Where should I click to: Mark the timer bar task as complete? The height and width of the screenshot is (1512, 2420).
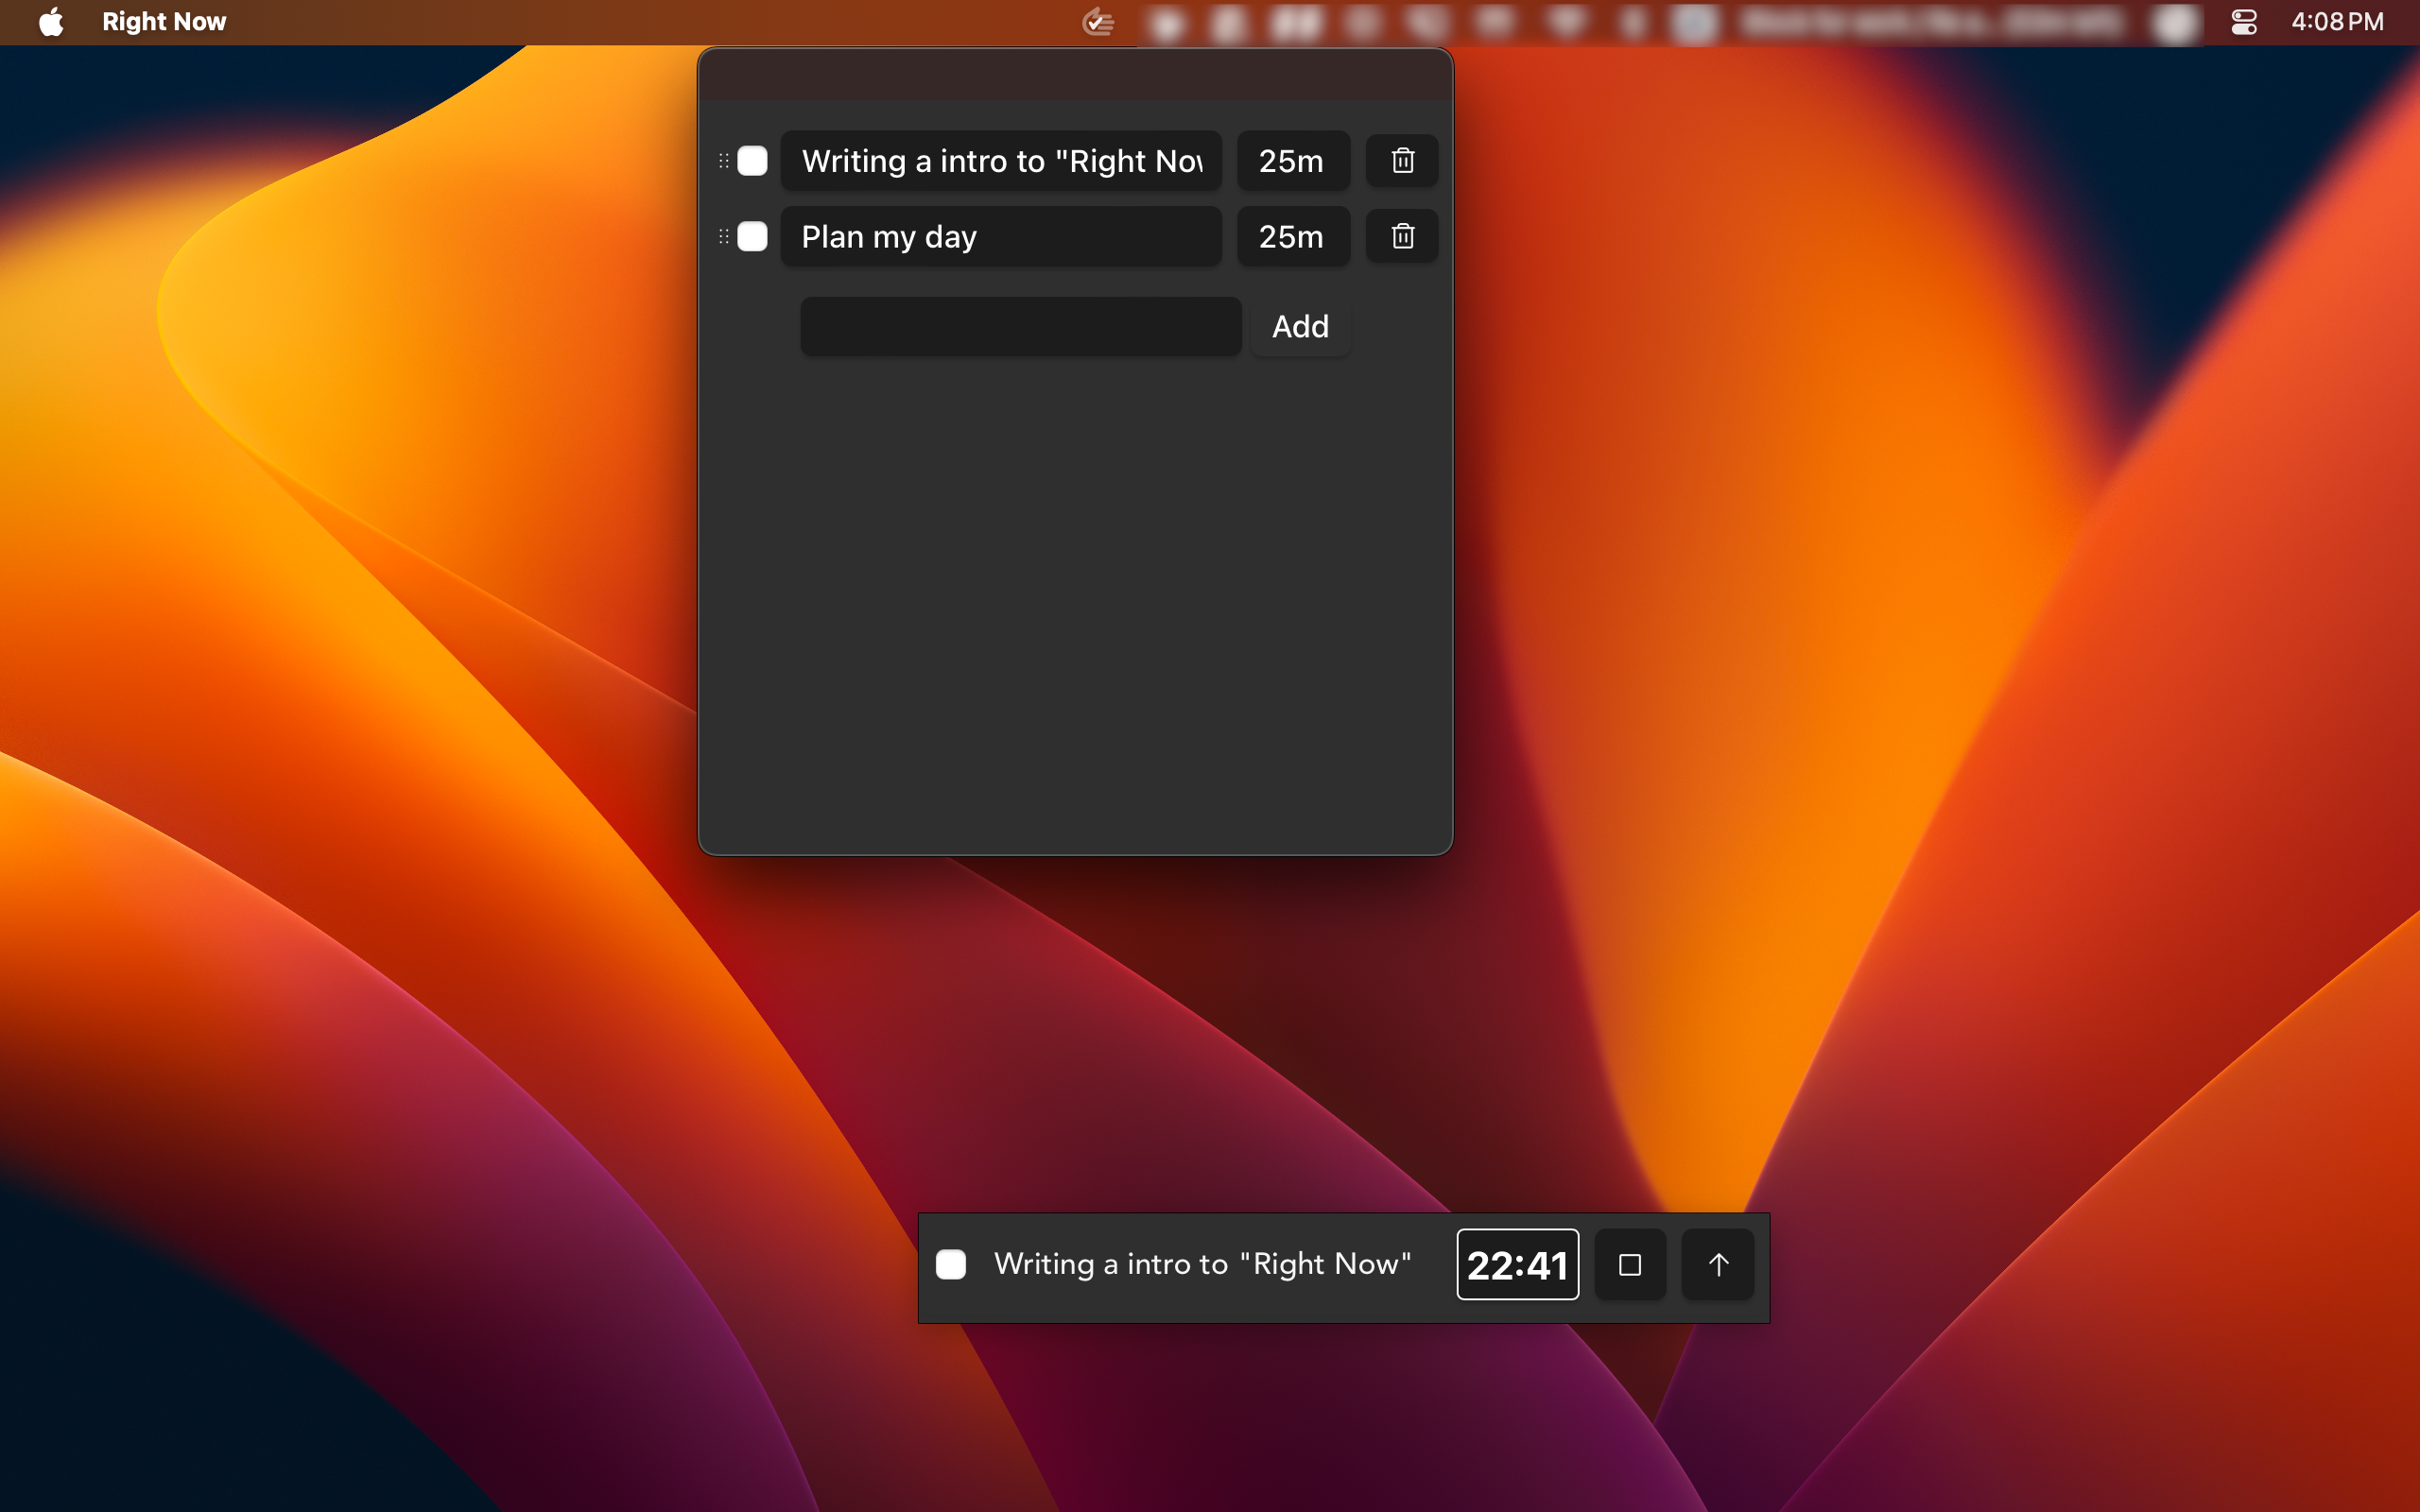[951, 1264]
